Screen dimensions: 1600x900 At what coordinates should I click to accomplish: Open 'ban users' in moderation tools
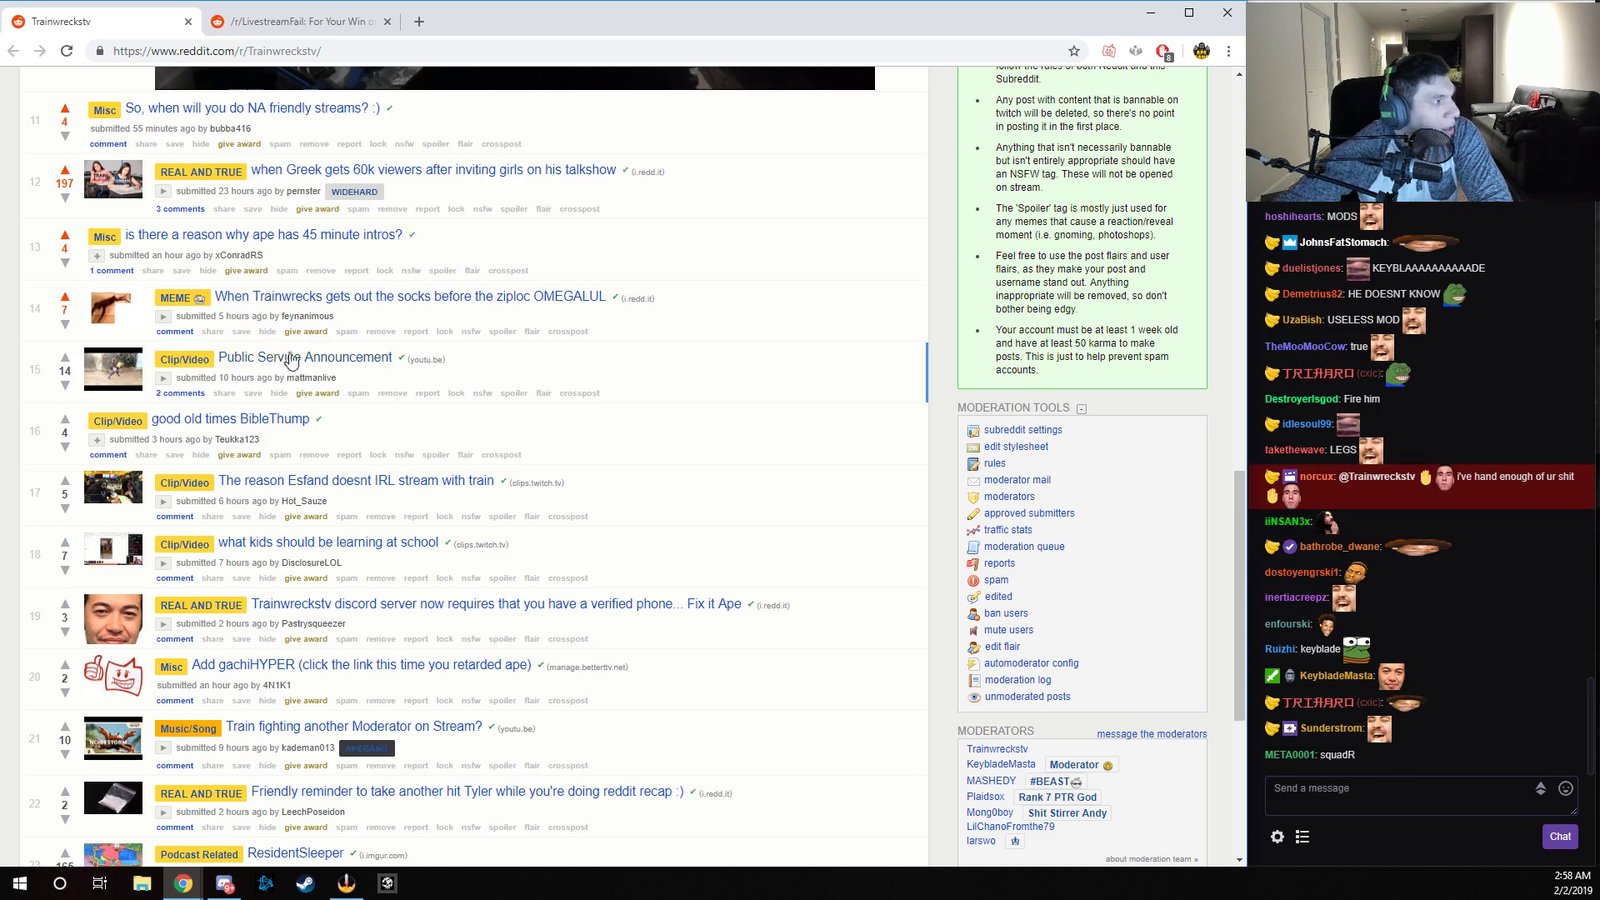tap(1006, 614)
